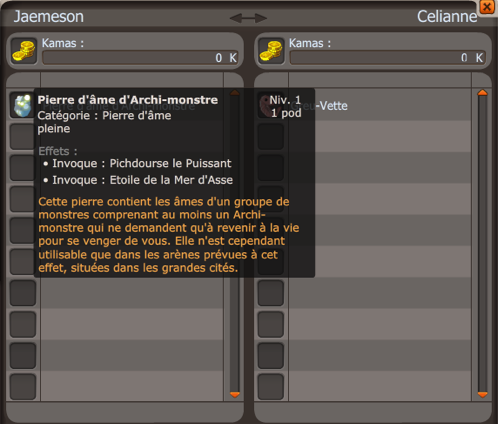Screen dimensions: 498x424
Task: Click the down arrow of Jaemeson's item list
Action: [235, 395]
